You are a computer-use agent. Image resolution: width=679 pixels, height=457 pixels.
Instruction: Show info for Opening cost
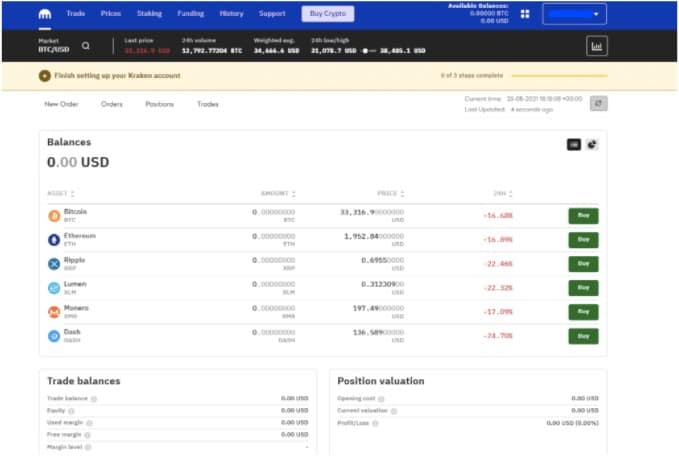pos(381,399)
